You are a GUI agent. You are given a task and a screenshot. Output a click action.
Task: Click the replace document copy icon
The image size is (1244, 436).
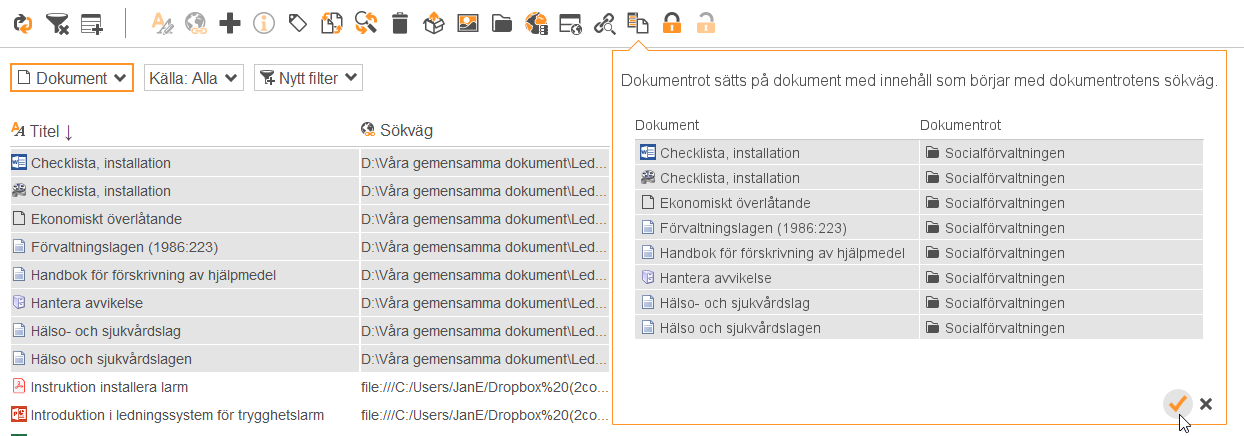[331, 23]
